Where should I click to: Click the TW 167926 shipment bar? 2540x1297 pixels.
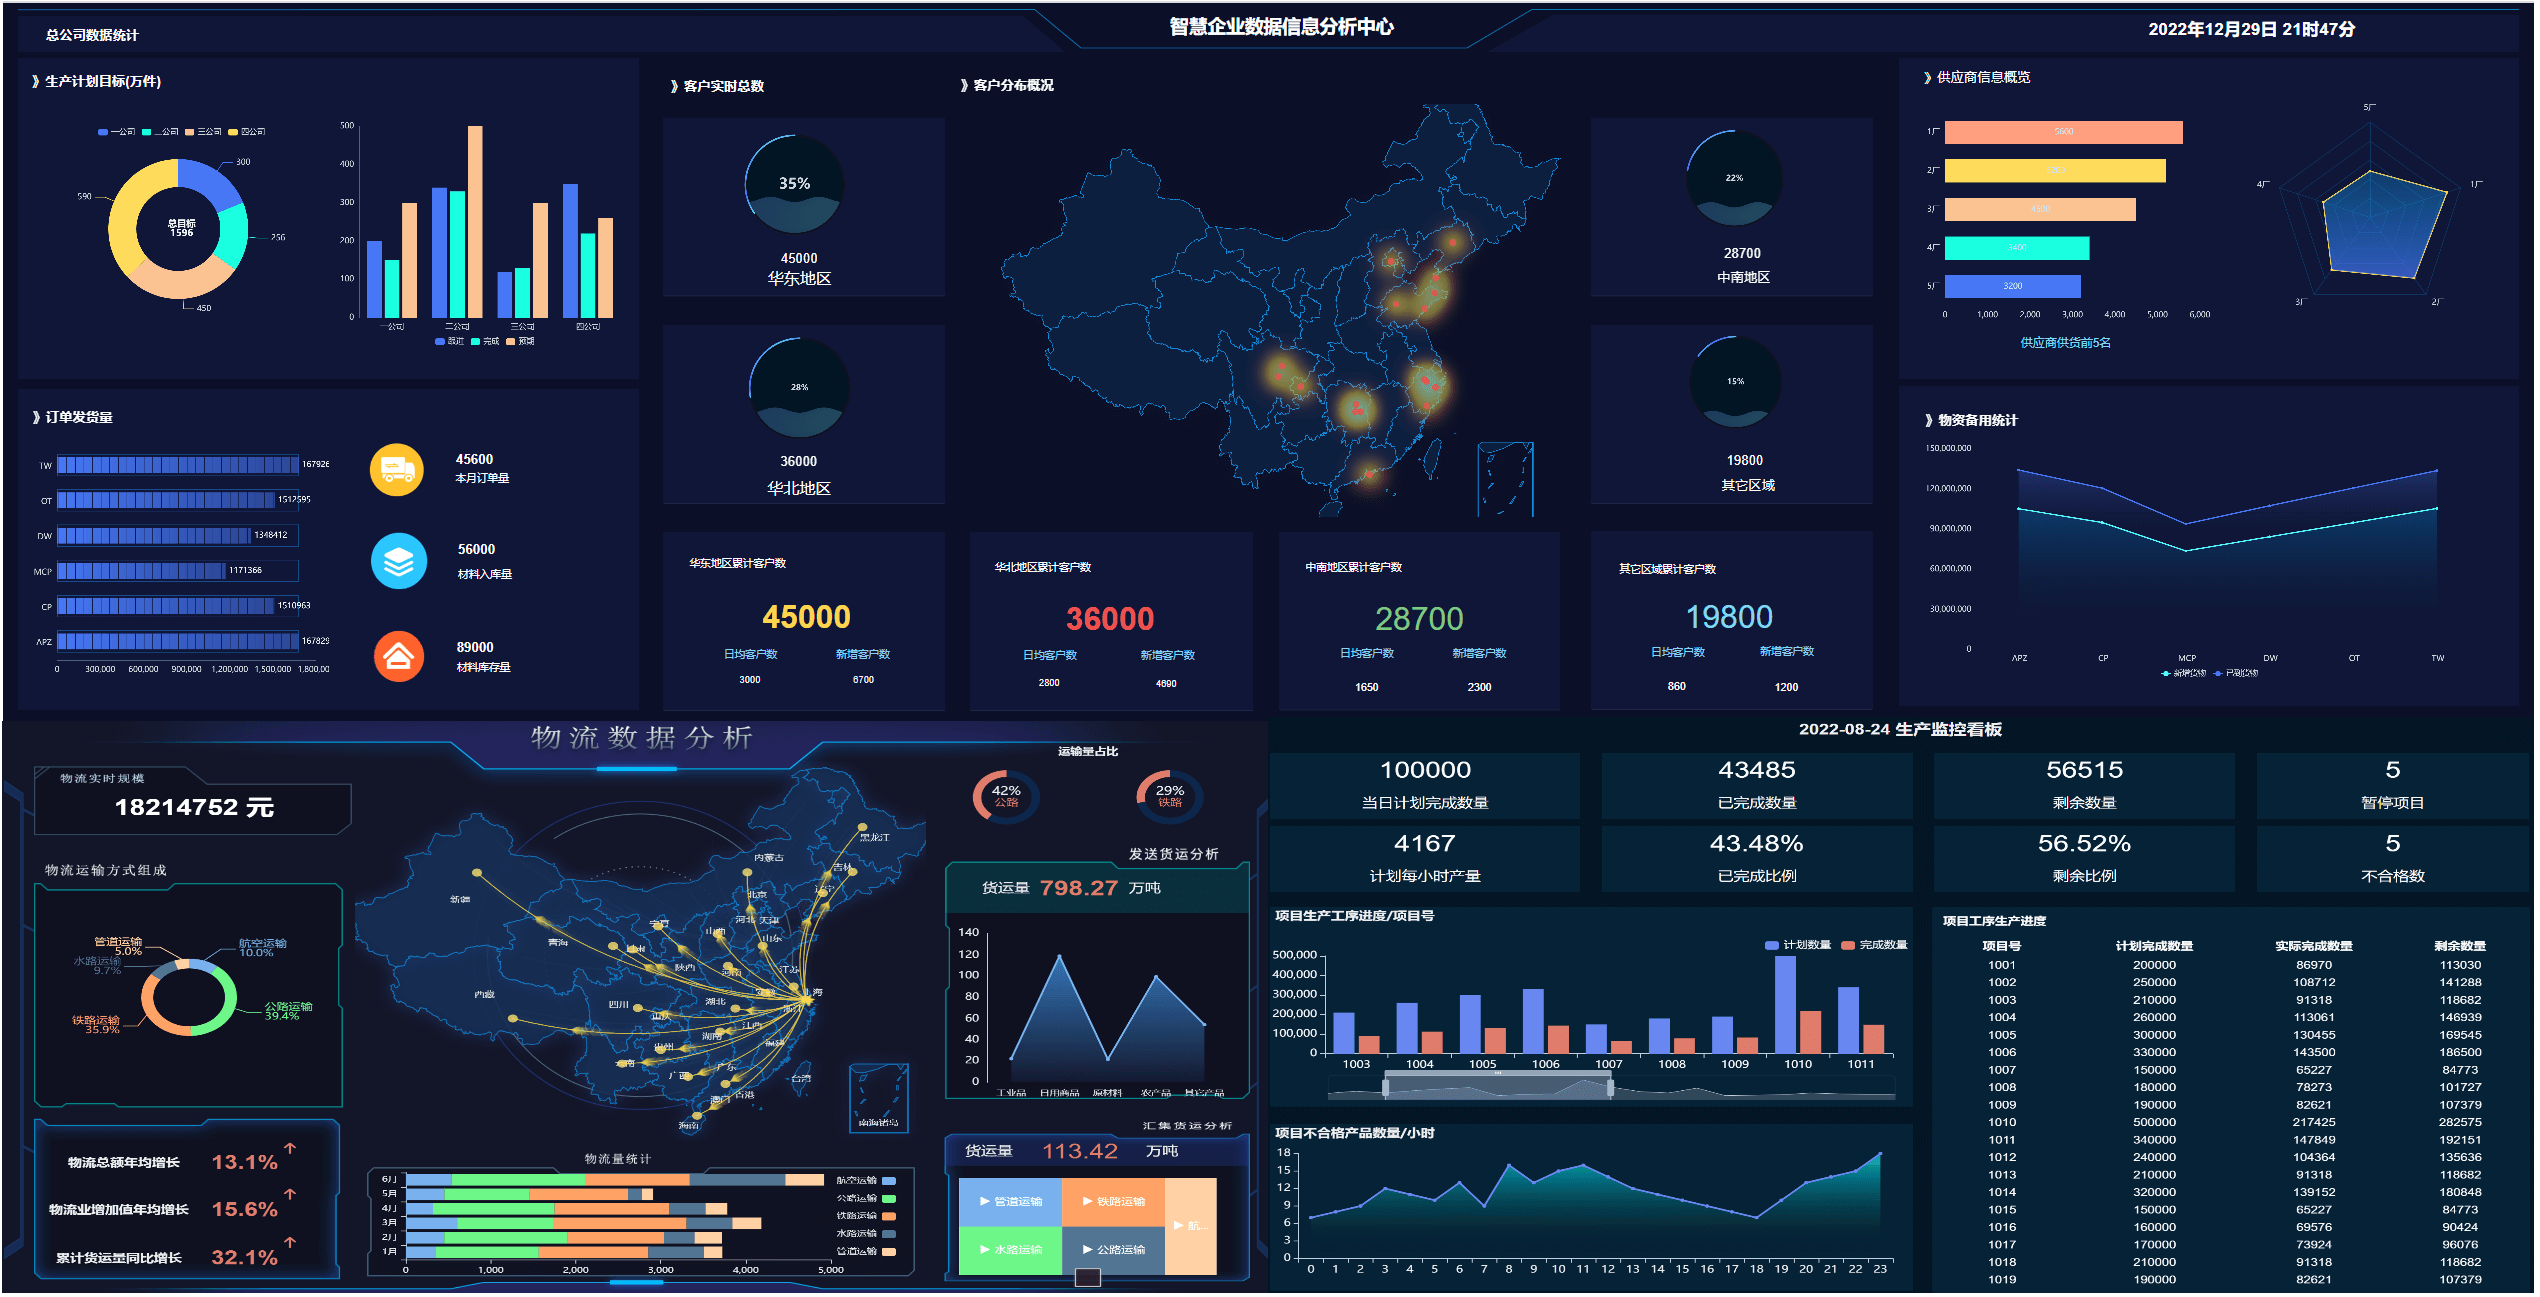click(x=177, y=465)
